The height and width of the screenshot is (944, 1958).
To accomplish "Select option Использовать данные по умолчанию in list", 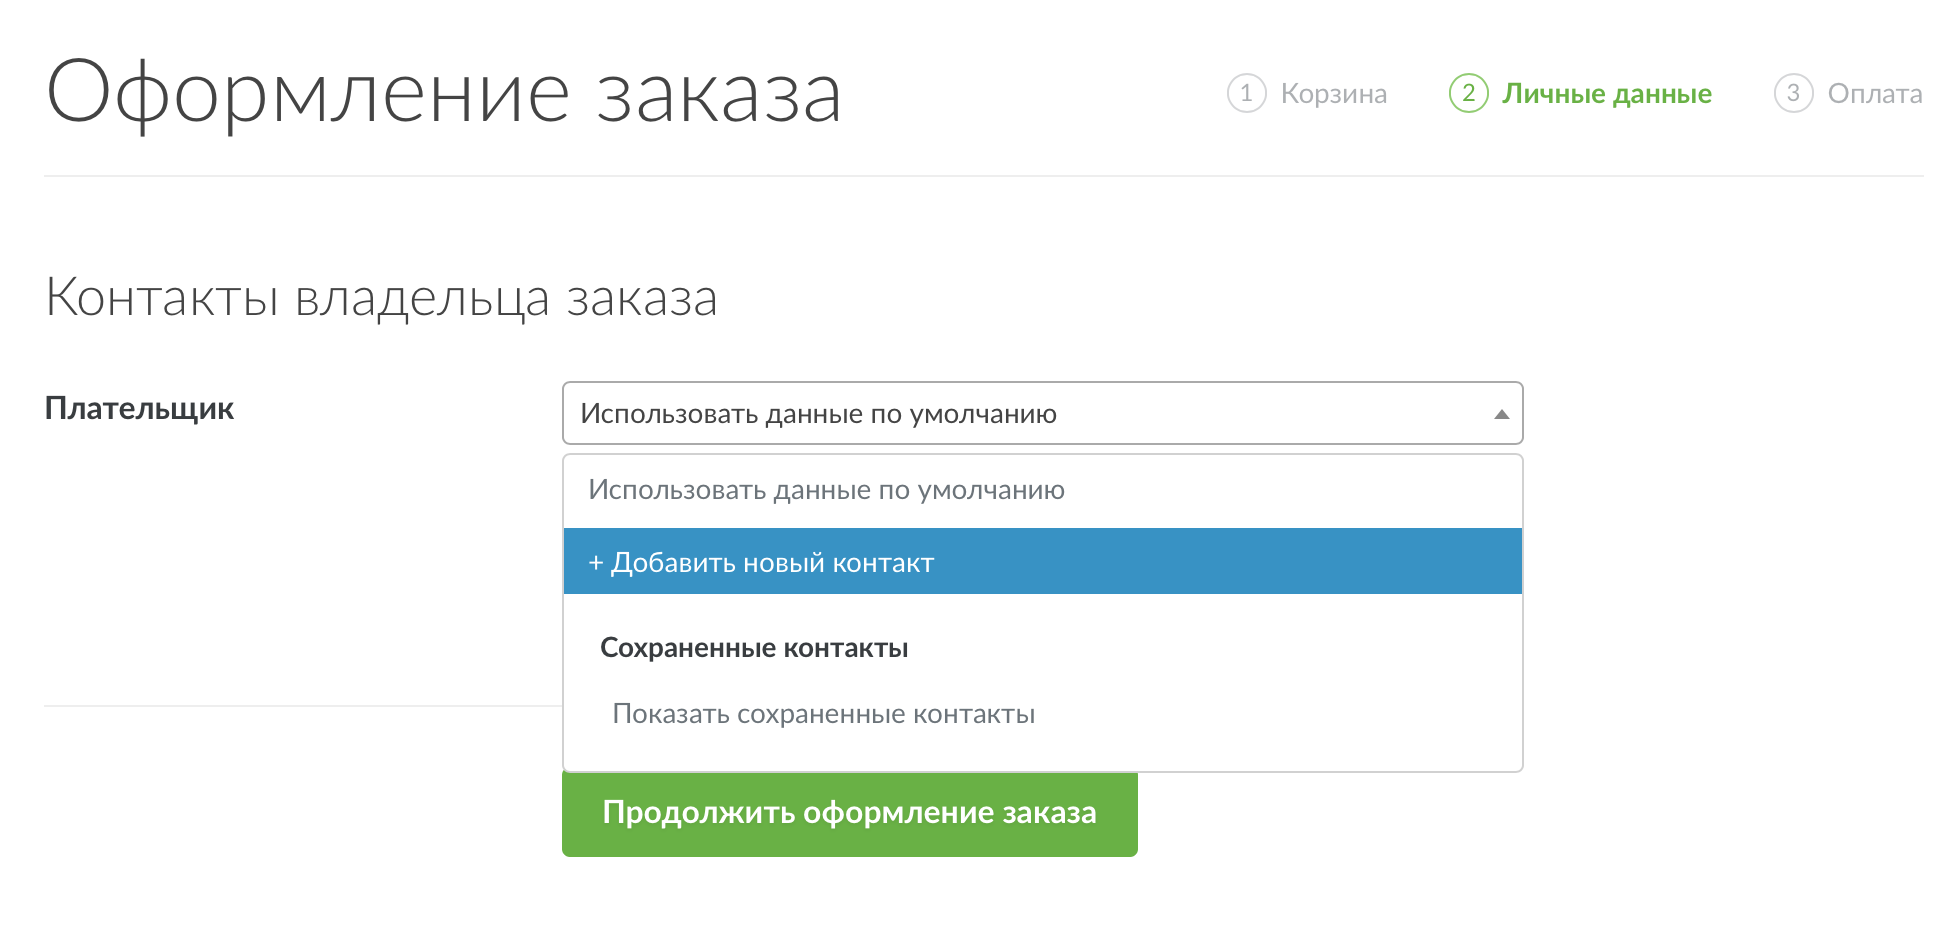I will coord(1042,490).
